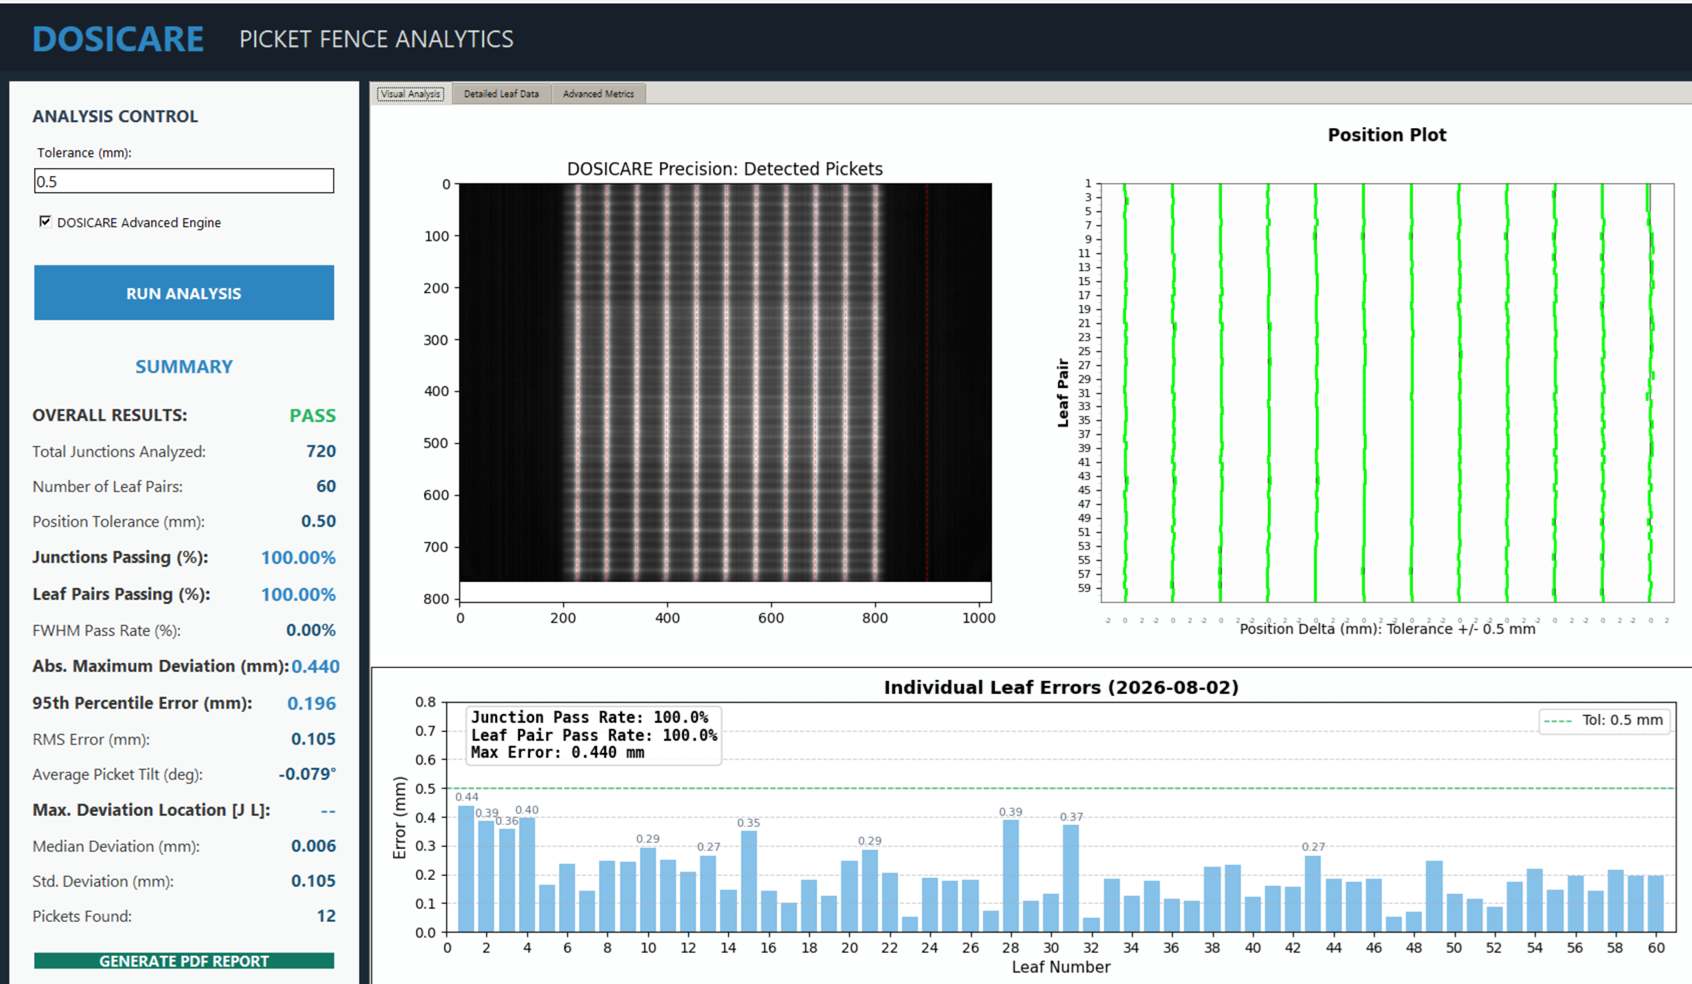Click the leaf 4 bar labeled 0.40
1692x984 pixels.
click(527, 875)
